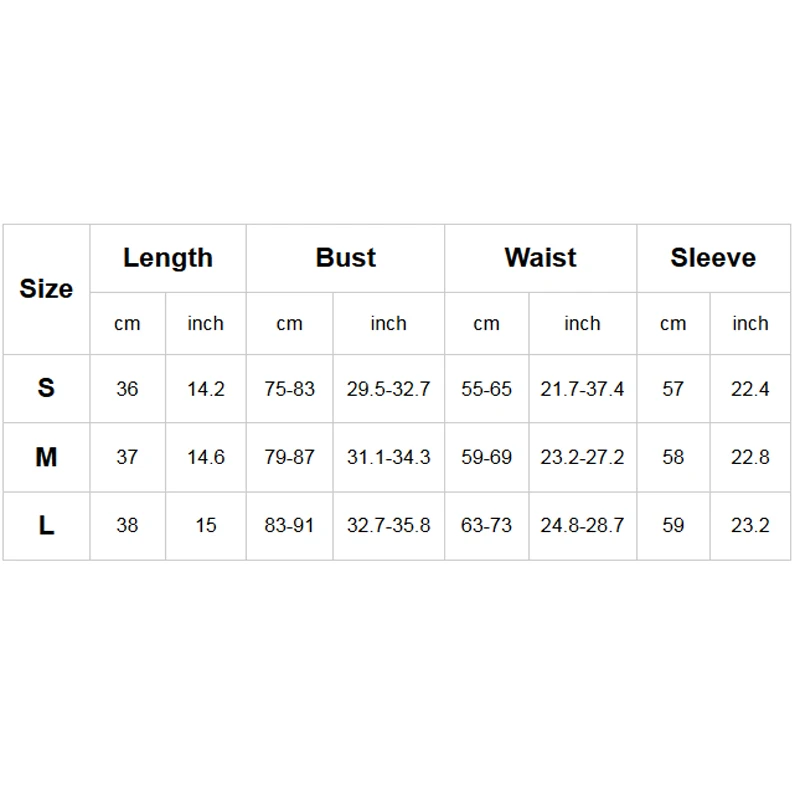
Task: Click the 22.8 sleeve inch cell
Action: coord(750,457)
